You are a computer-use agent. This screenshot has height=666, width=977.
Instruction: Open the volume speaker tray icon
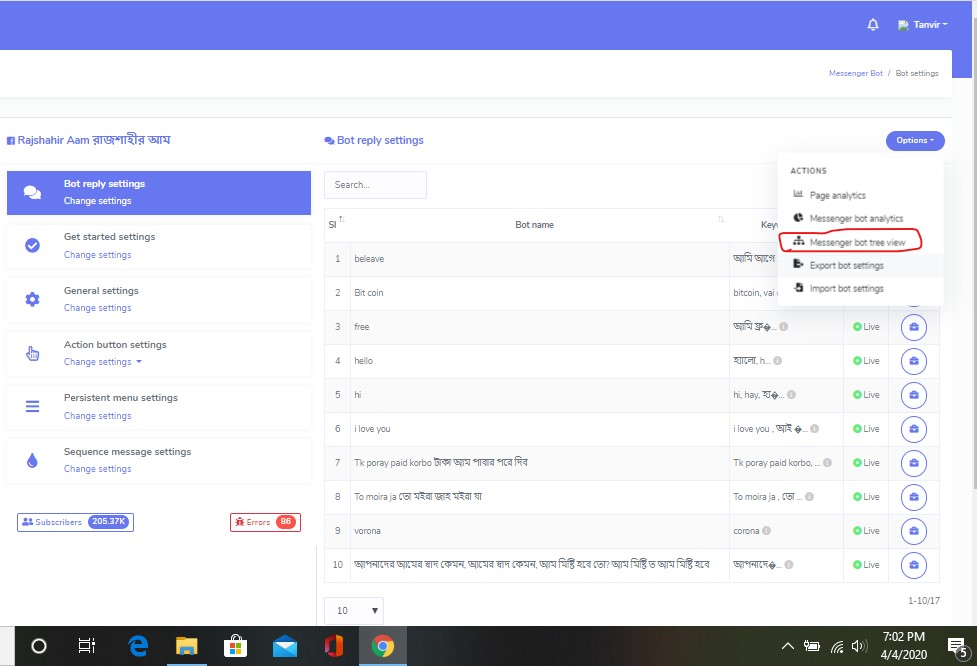click(859, 646)
